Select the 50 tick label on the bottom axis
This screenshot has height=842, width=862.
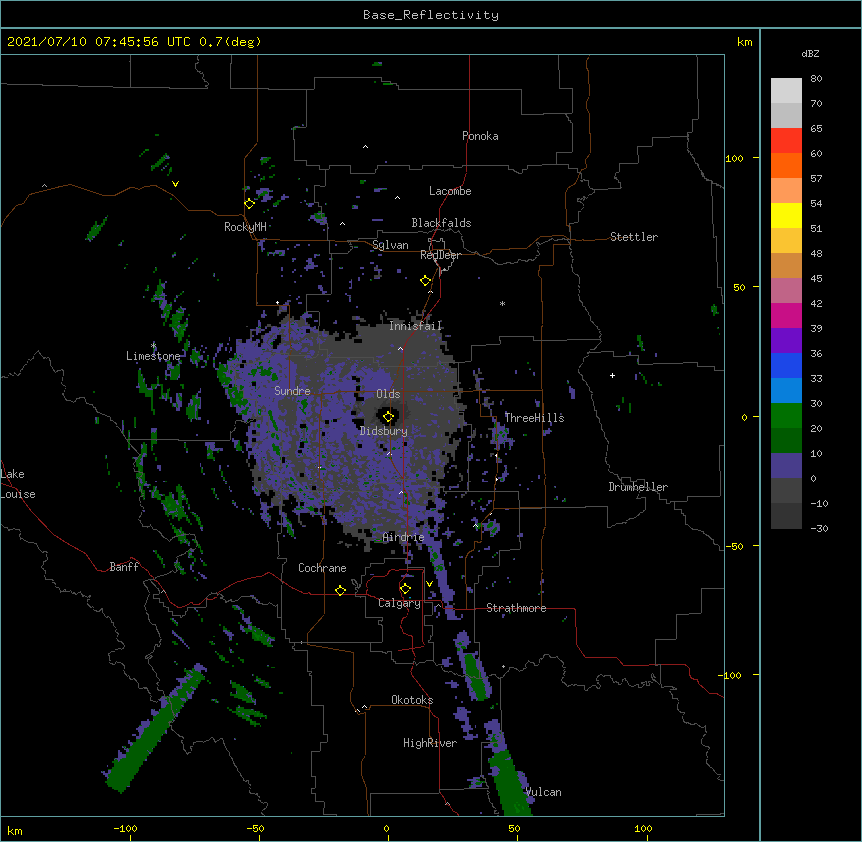click(x=515, y=829)
